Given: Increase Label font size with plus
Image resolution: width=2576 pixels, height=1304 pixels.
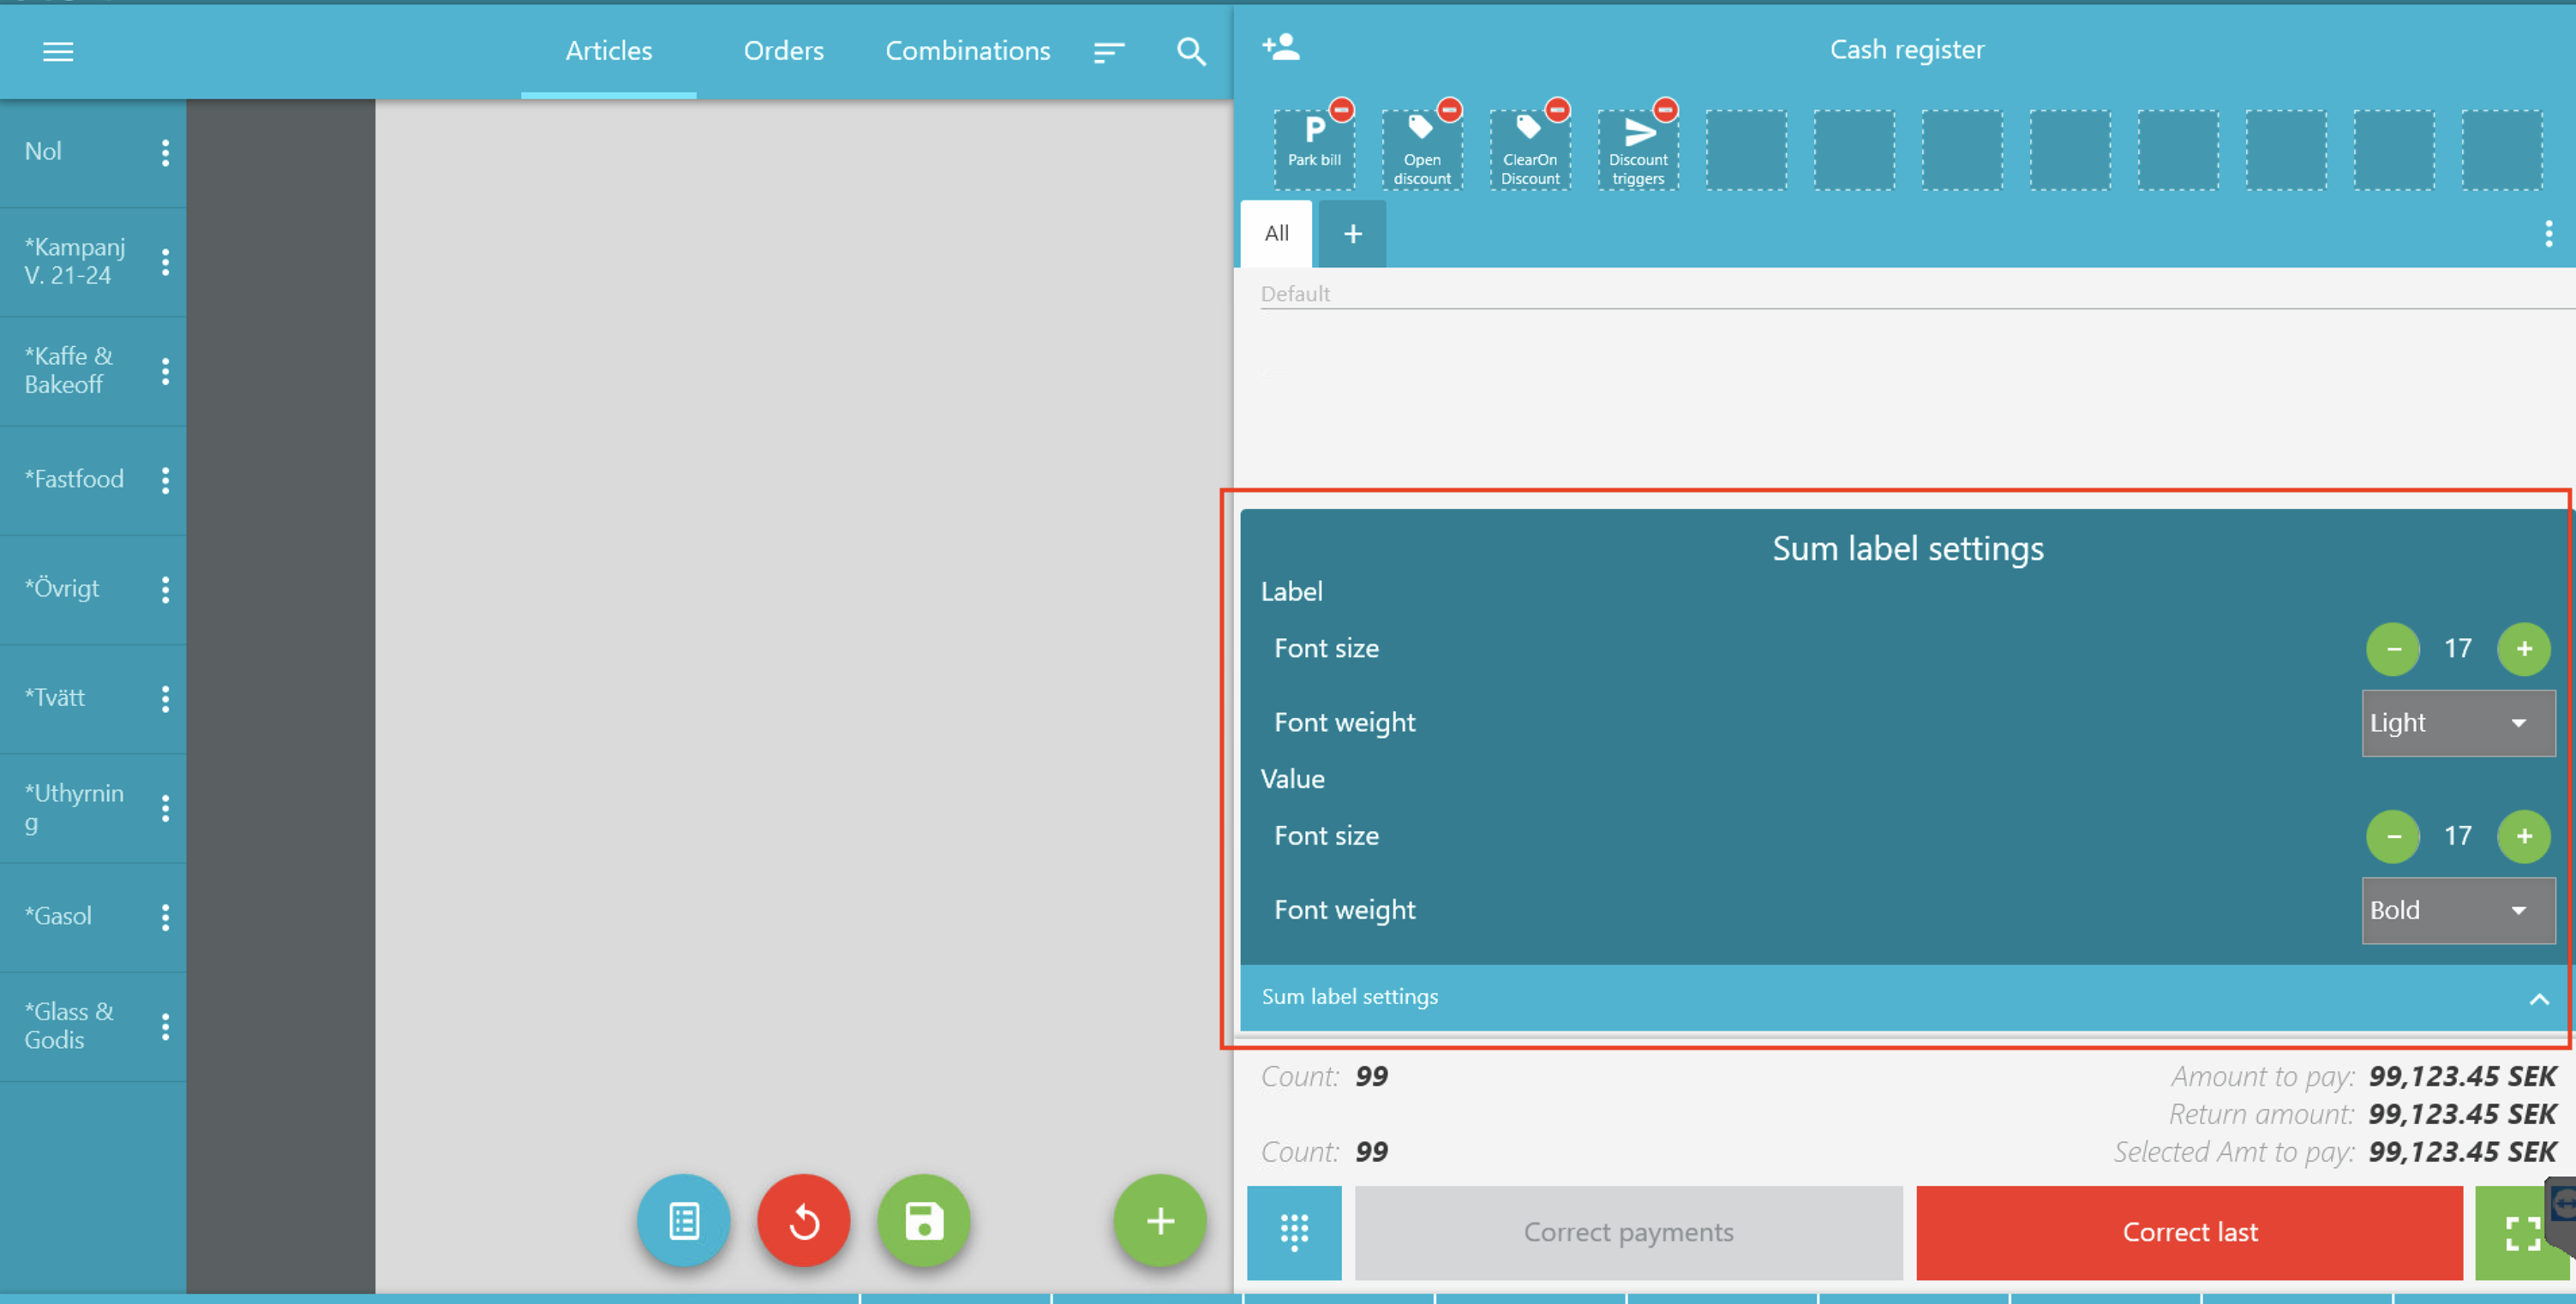Looking at the screenshot, I should pos(2523,649).
